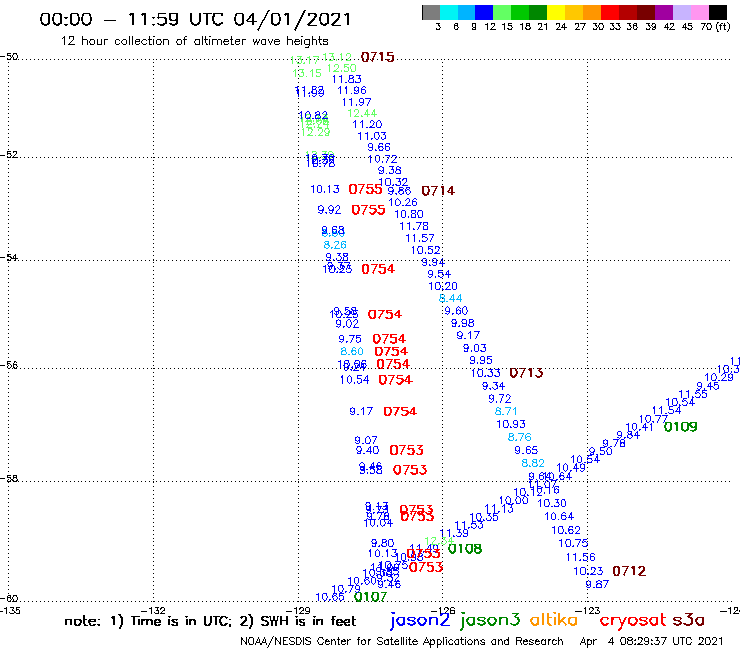Select the green value '12.44'
The width and height of the screenshot is (740, 650).
[x=362, y=113]
